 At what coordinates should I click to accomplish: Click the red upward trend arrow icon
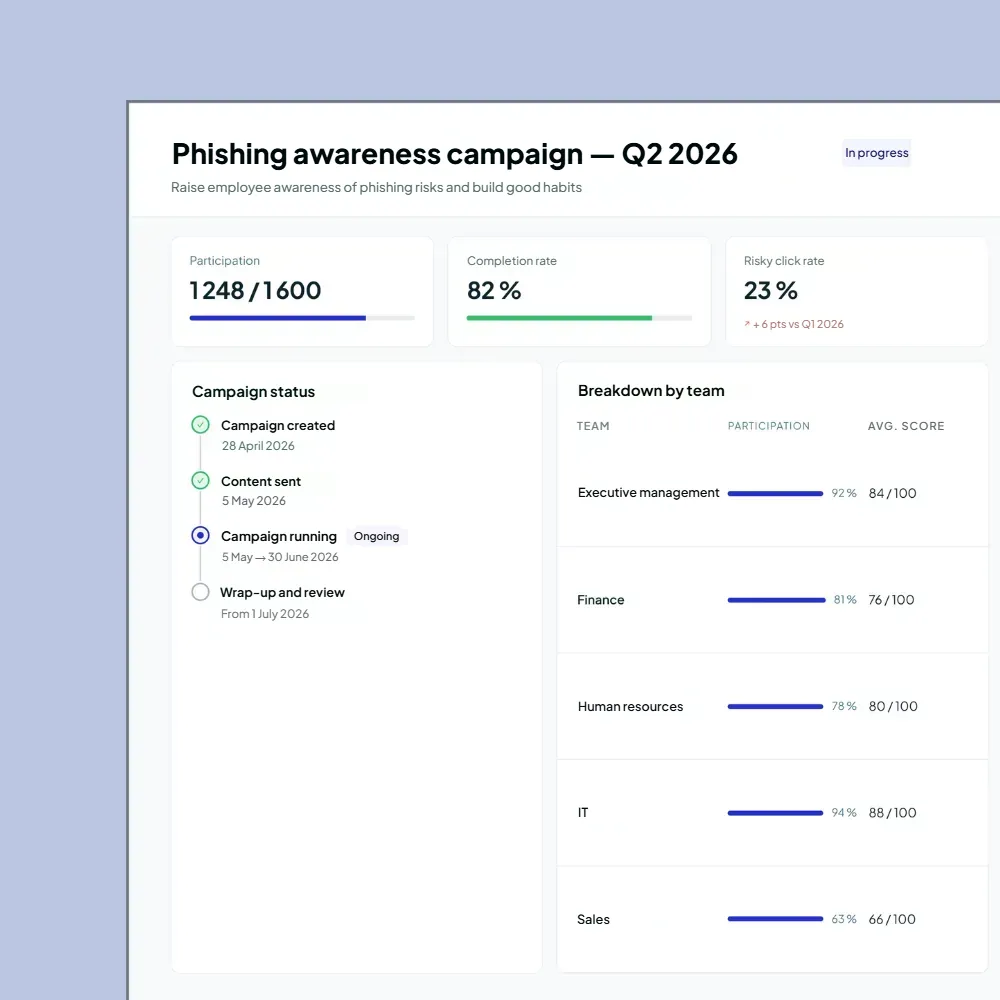(x=747, y=324)
